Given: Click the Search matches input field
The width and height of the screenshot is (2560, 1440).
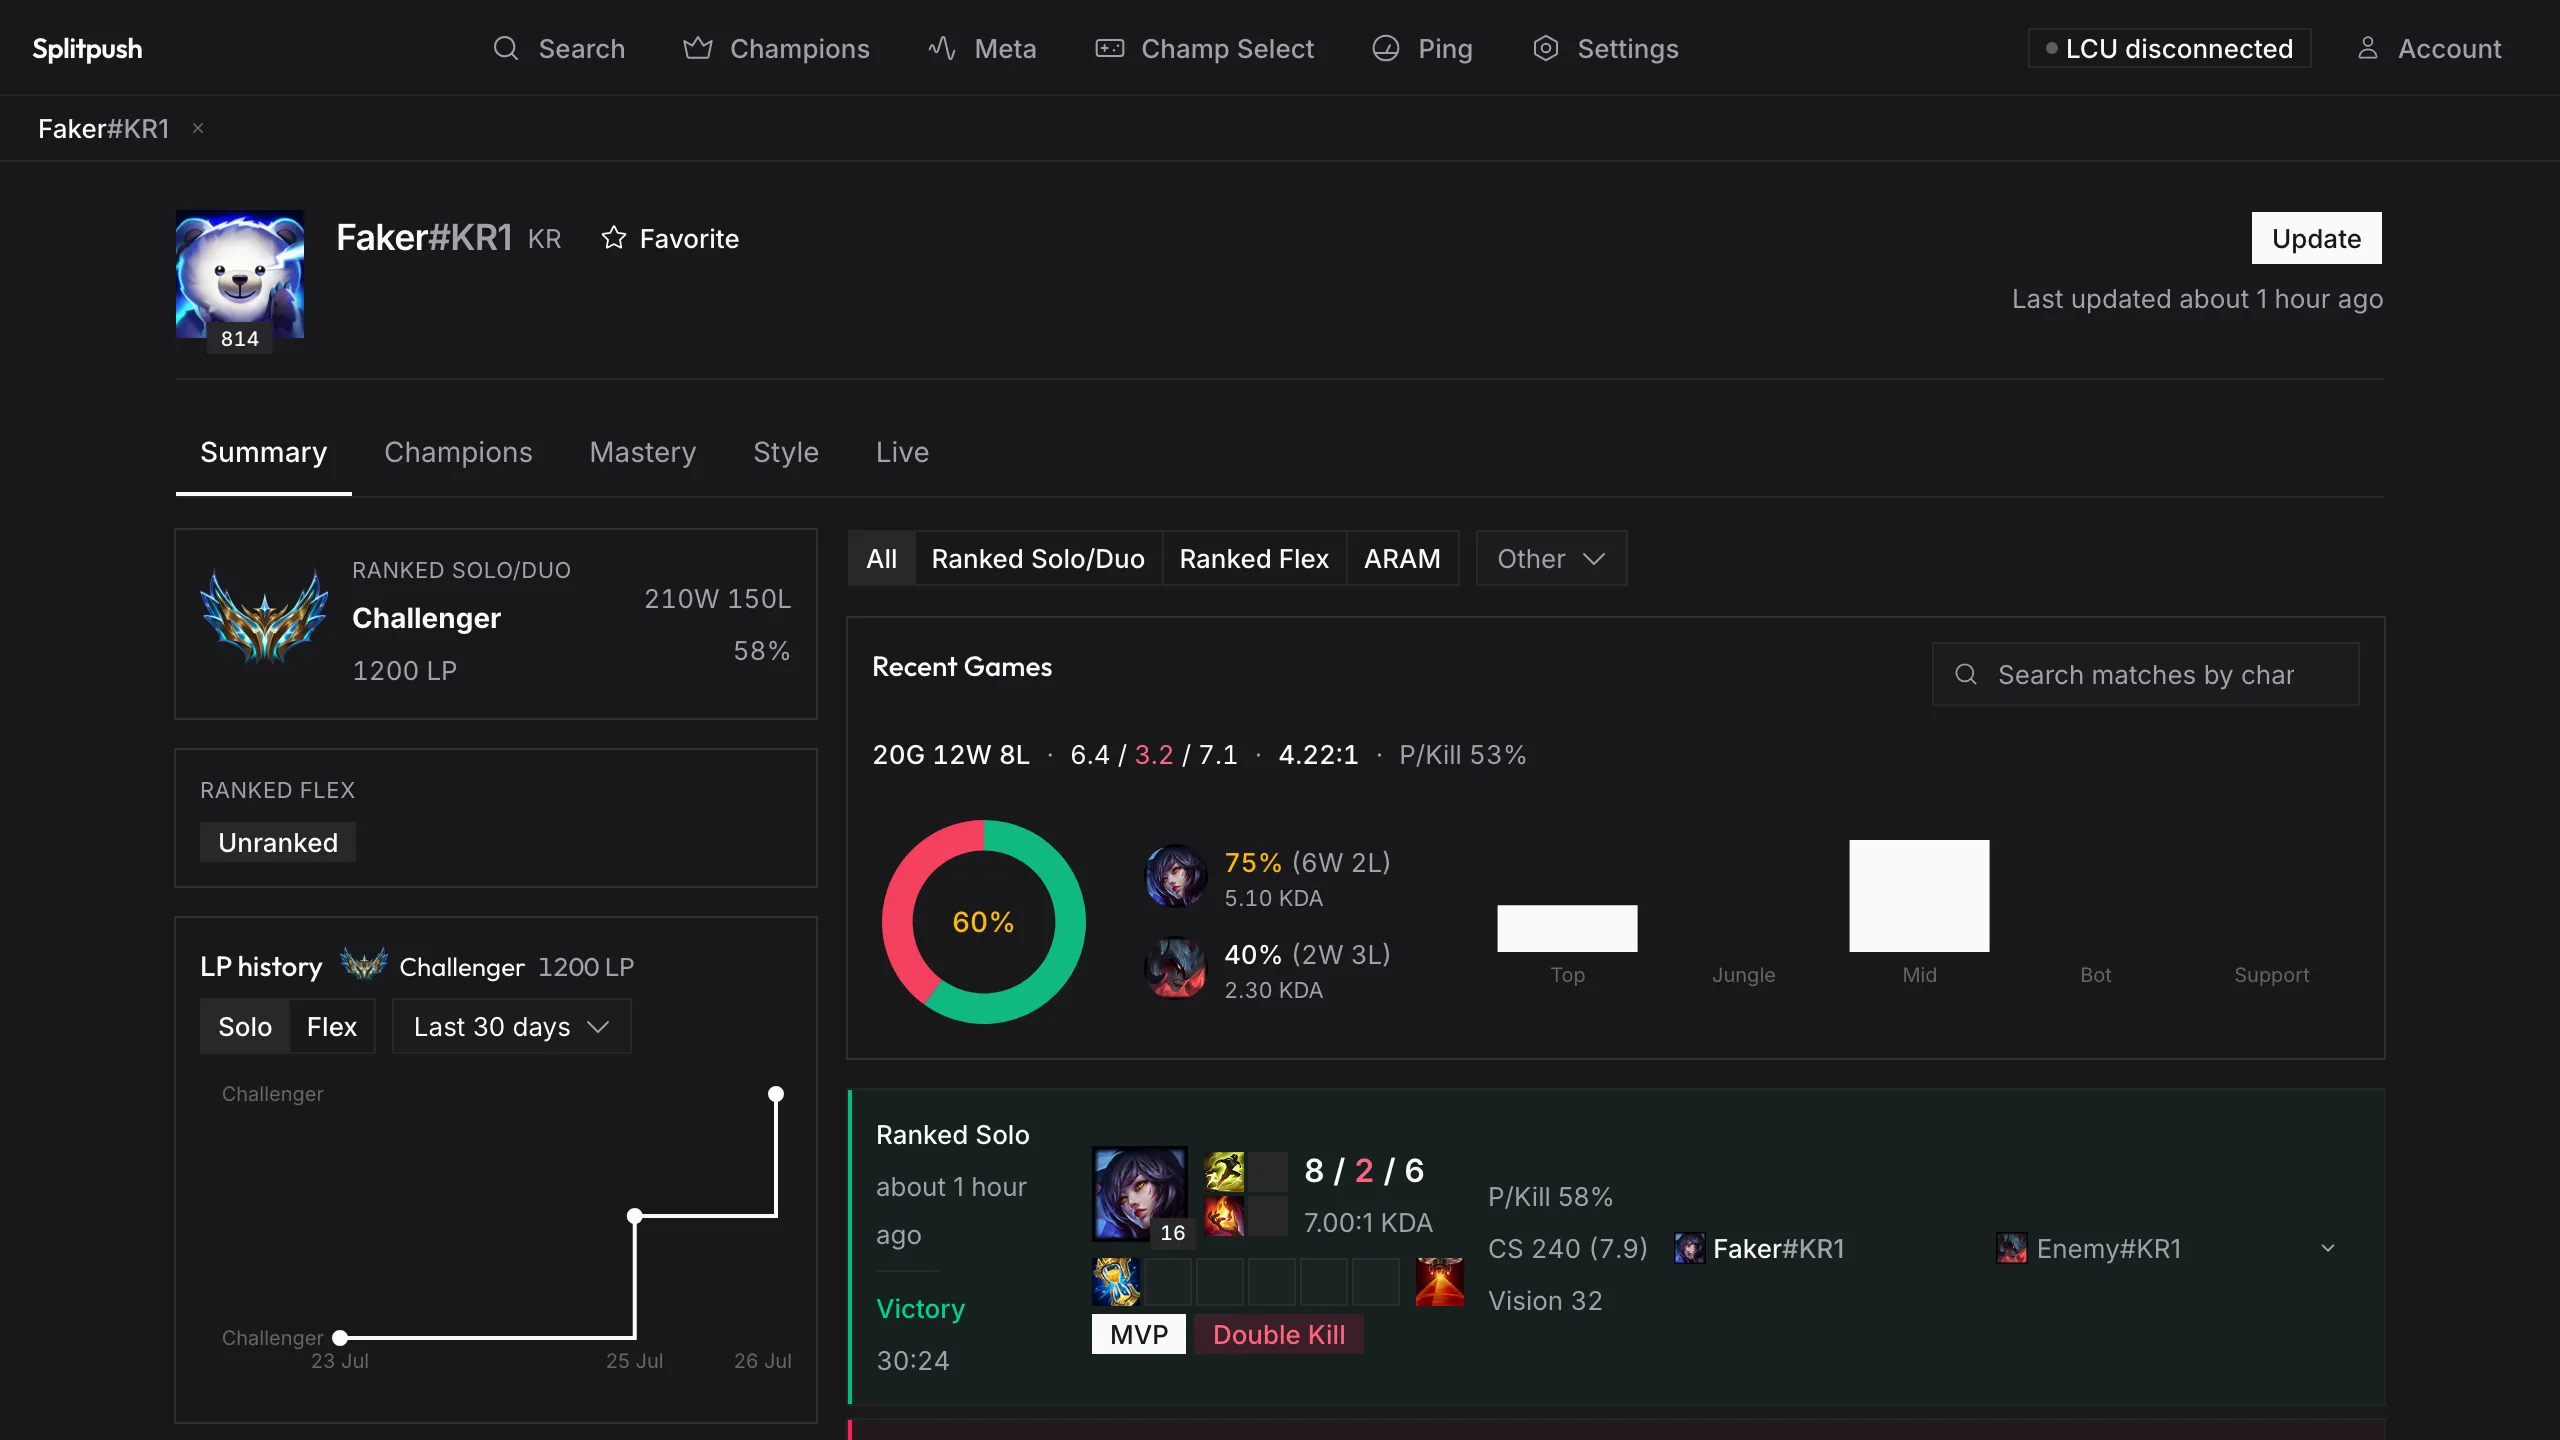Looking at the screenshot, I should [x=2145, y=674].
